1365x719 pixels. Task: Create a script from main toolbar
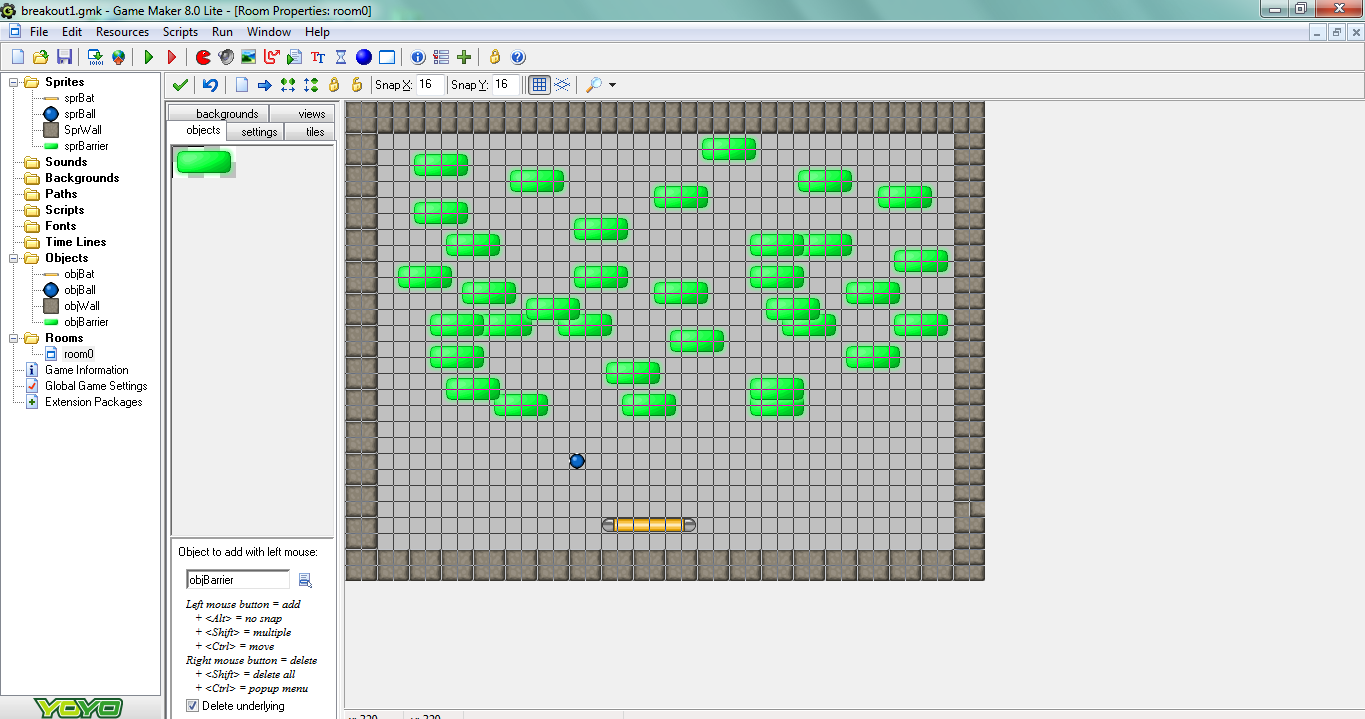coord(295,57)
